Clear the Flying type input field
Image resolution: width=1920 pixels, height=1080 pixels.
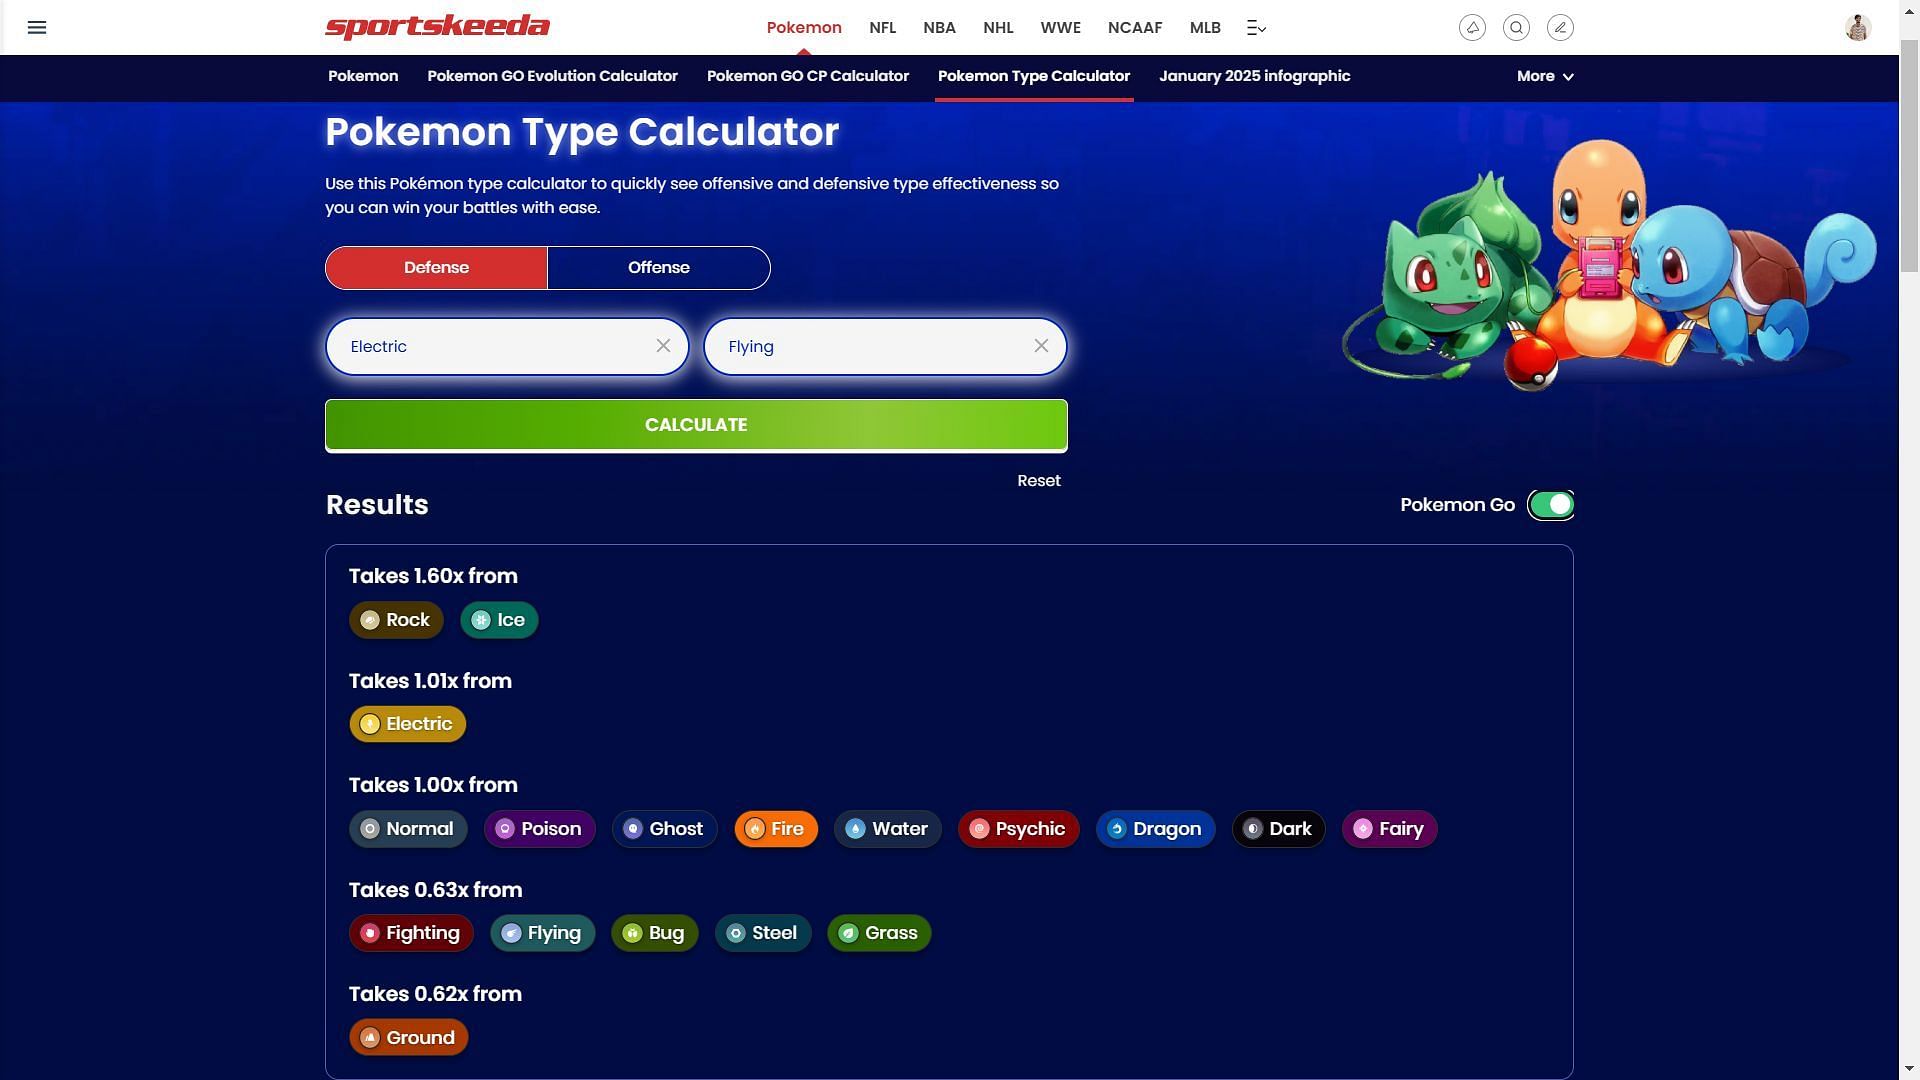click(1040, 345)
